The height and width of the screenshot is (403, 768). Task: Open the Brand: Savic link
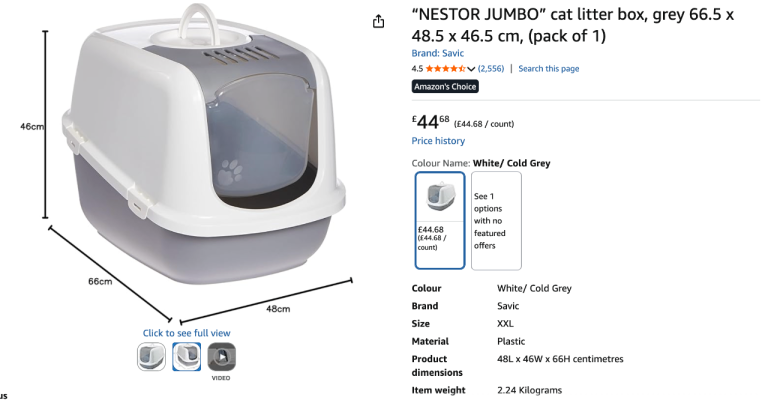click(x=437, y=53)
